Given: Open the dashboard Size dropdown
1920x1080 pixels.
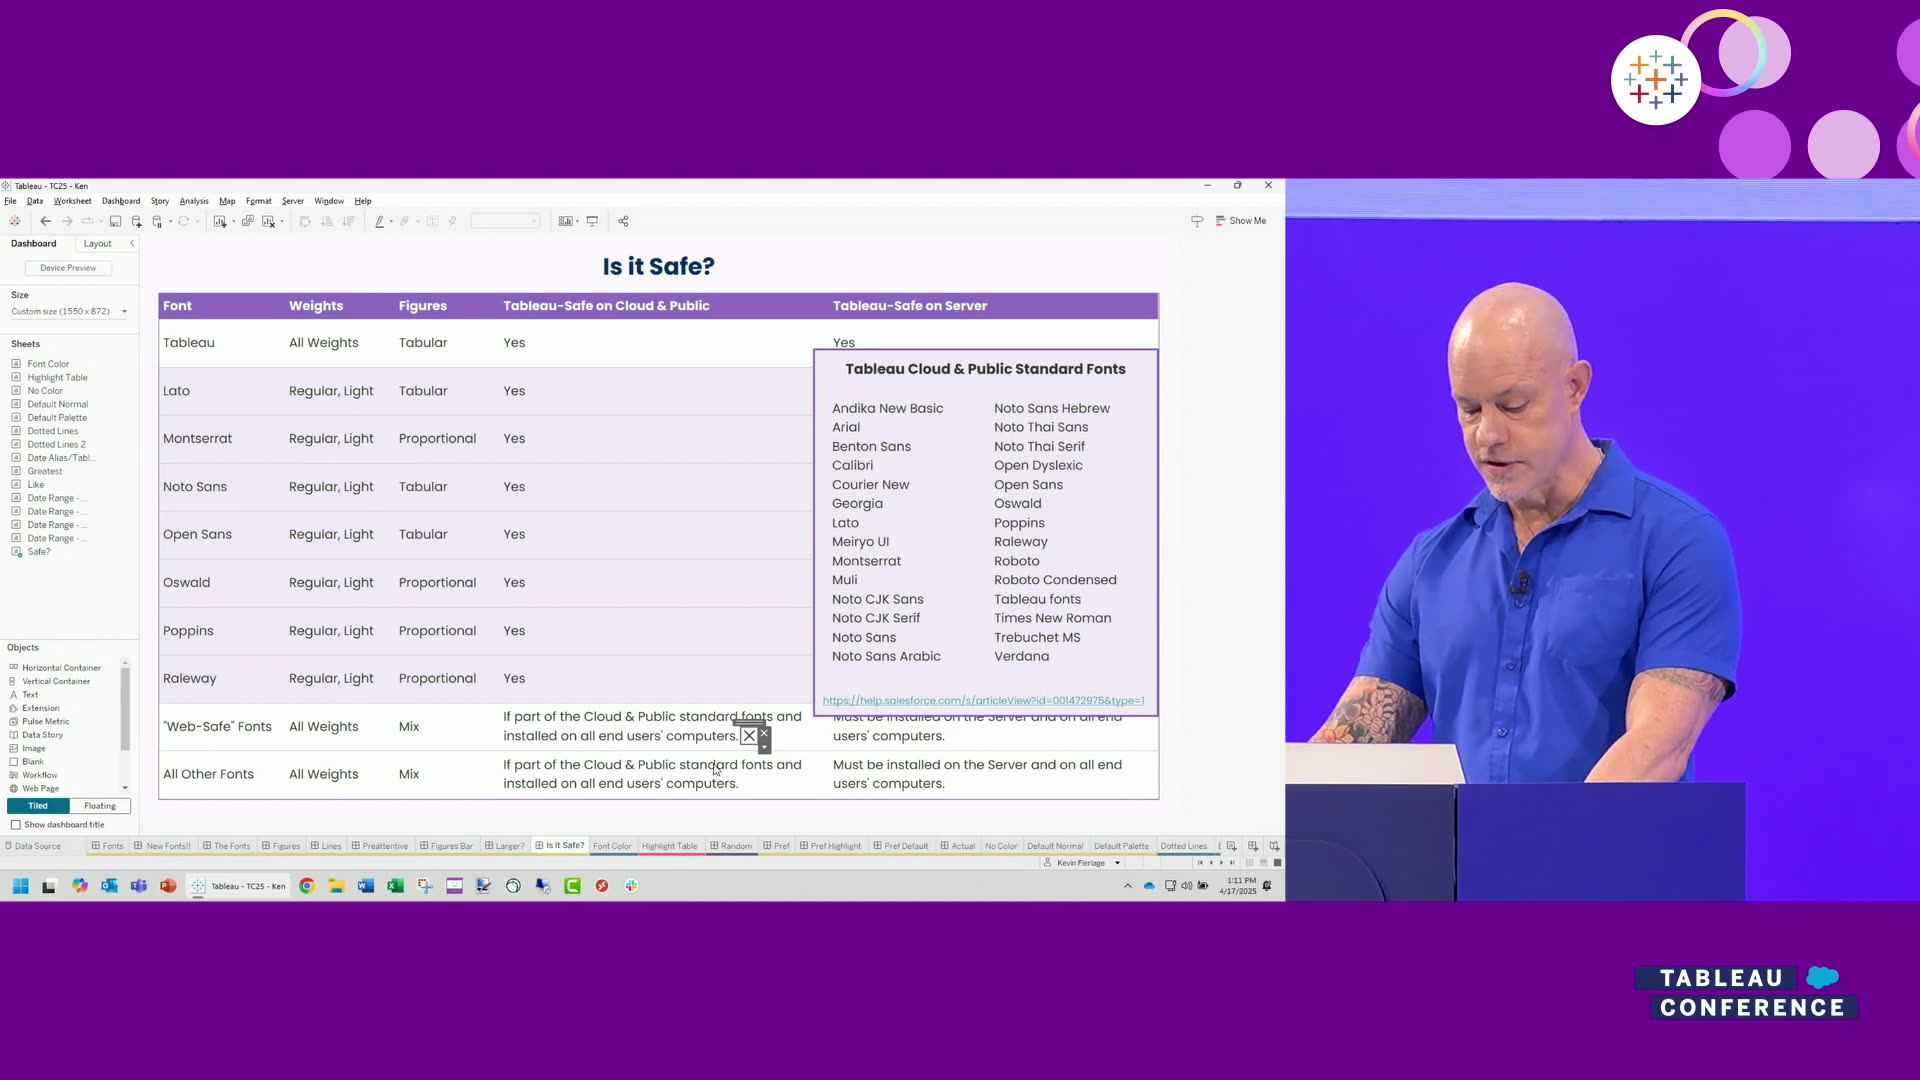Looking at the screenshot, I should click(x=69, y=312).
